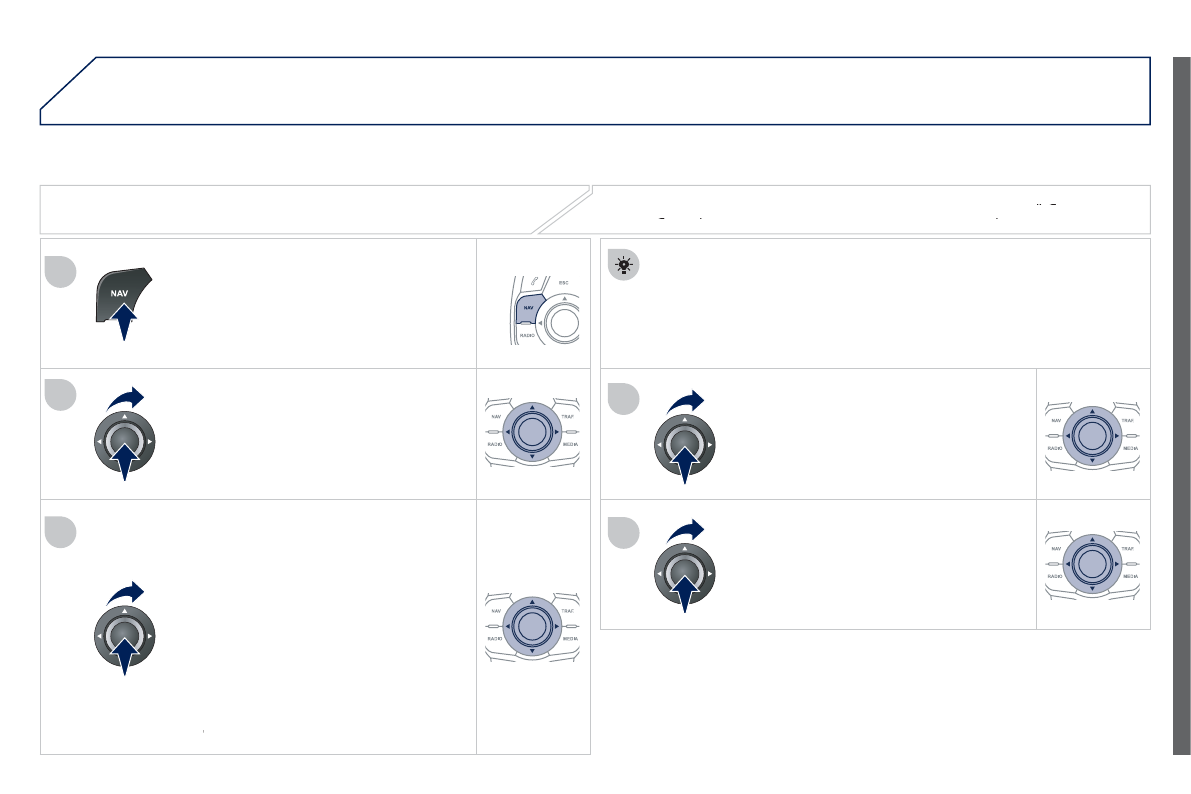This screenshot has width=1191, height=794.
Task: Click the rotary dial icon below the NAV button
Action: point(124,441)
